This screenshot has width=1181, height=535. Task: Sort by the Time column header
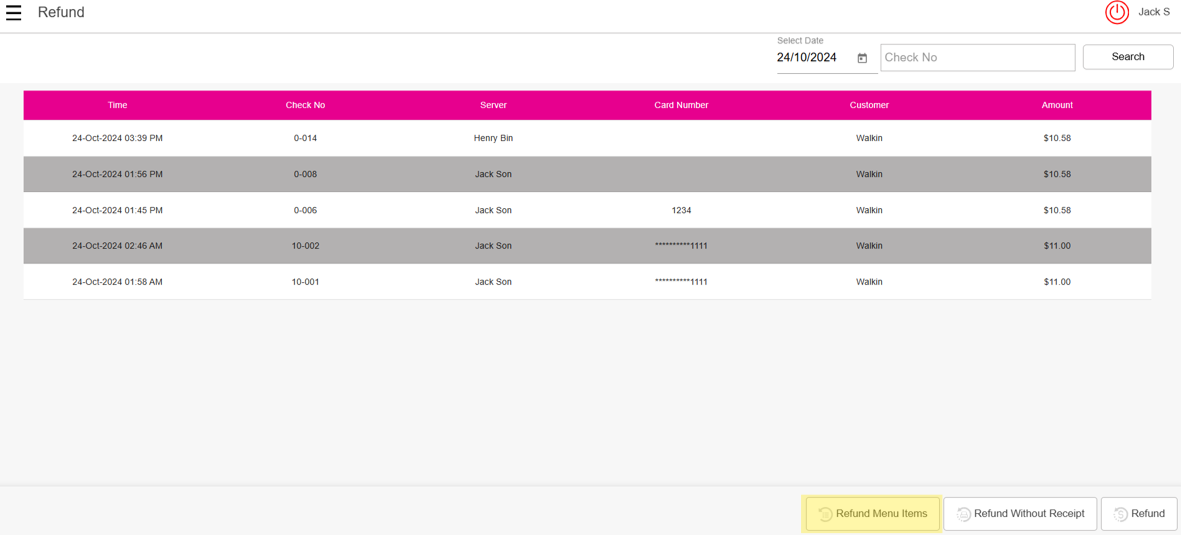click(117, 105)
